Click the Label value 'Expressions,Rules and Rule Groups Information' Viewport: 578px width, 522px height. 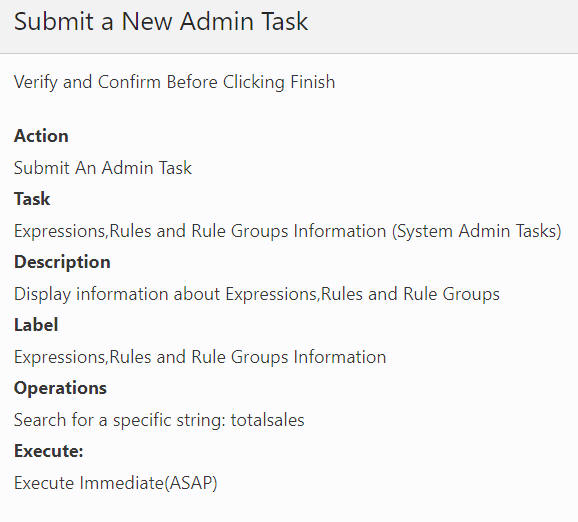(200, 357)
